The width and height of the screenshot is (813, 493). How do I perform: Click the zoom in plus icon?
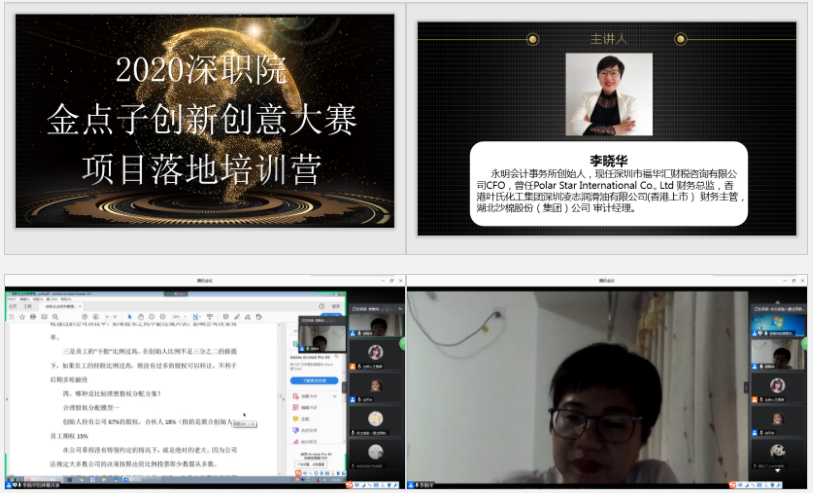point(162,317)
